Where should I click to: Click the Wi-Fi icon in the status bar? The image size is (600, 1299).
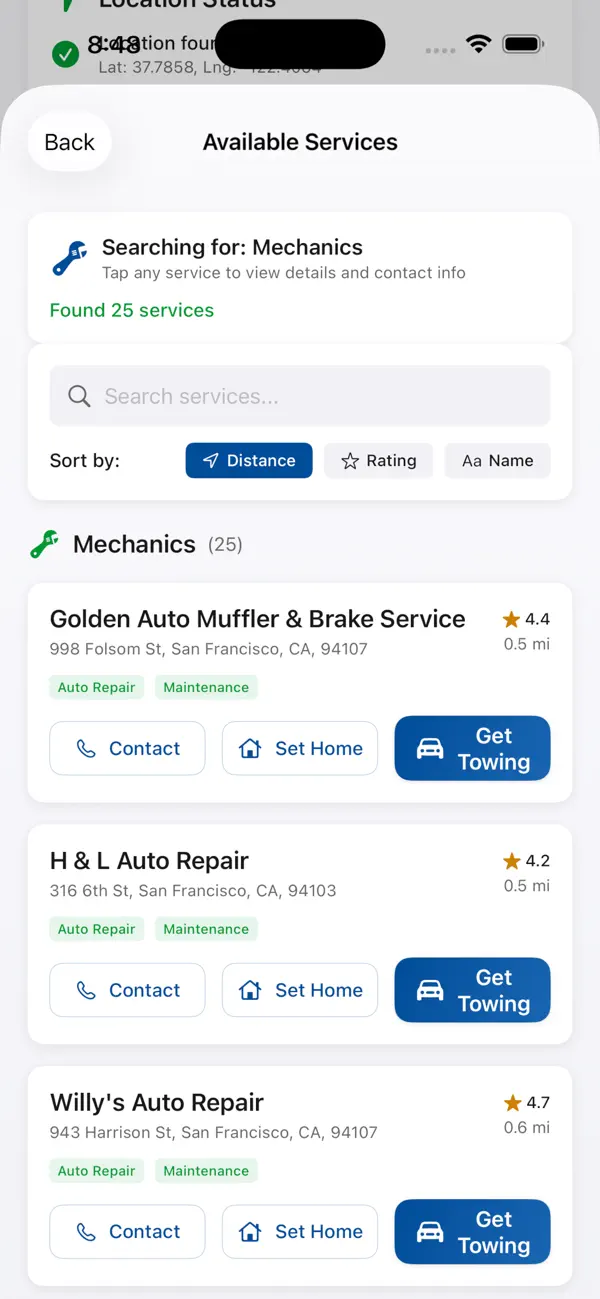(x=478, y=44)
